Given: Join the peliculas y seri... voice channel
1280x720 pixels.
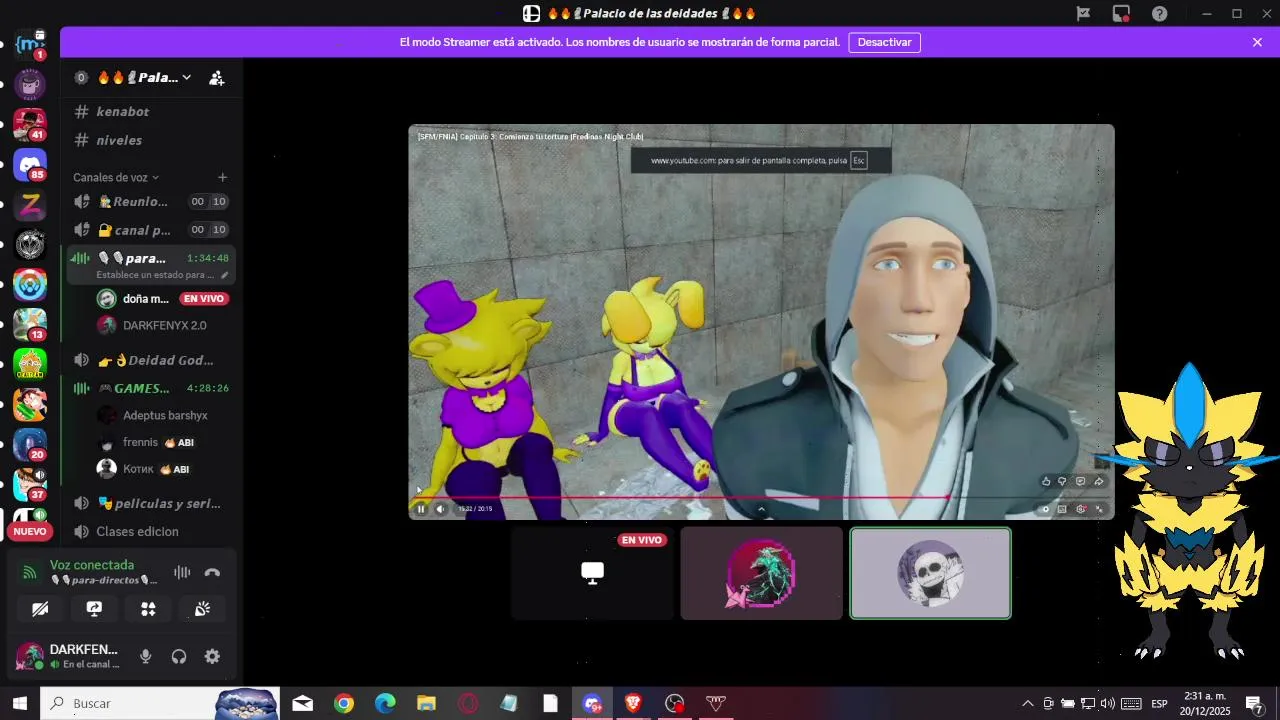Looking at the screenshot, I should tap(150, 503).
